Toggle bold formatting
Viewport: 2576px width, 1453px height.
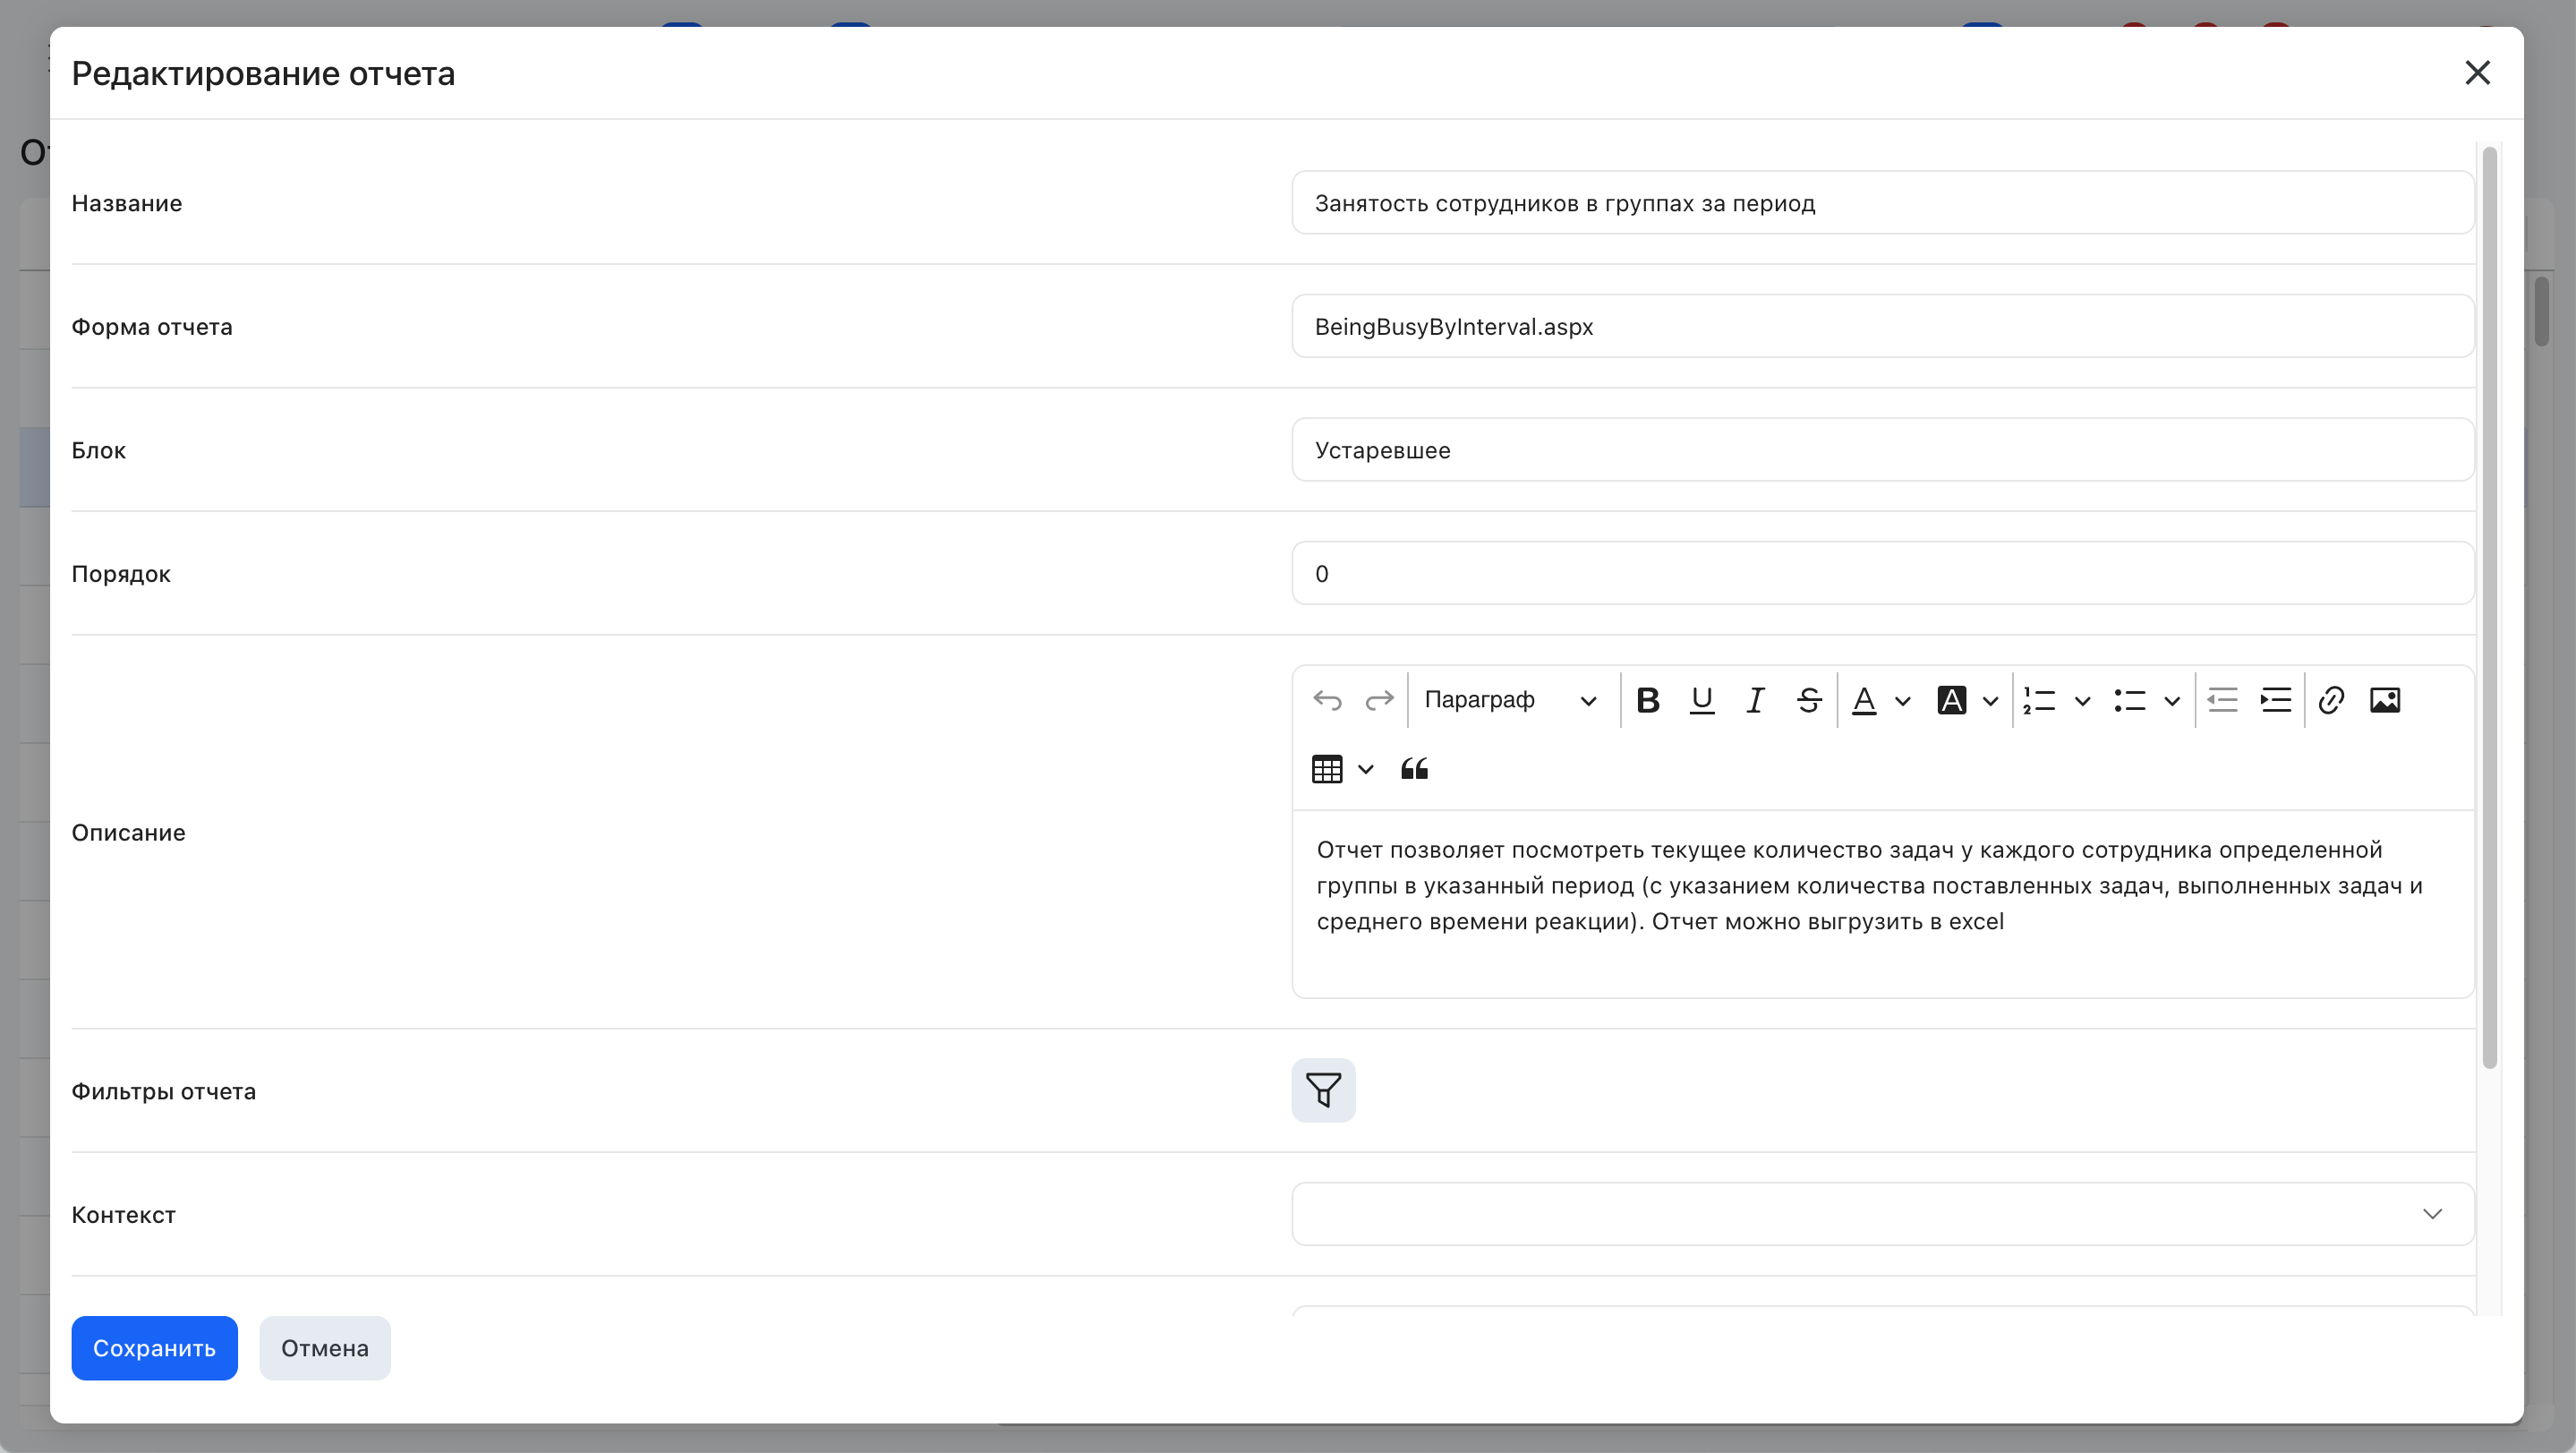click(x=1648, y=700)
